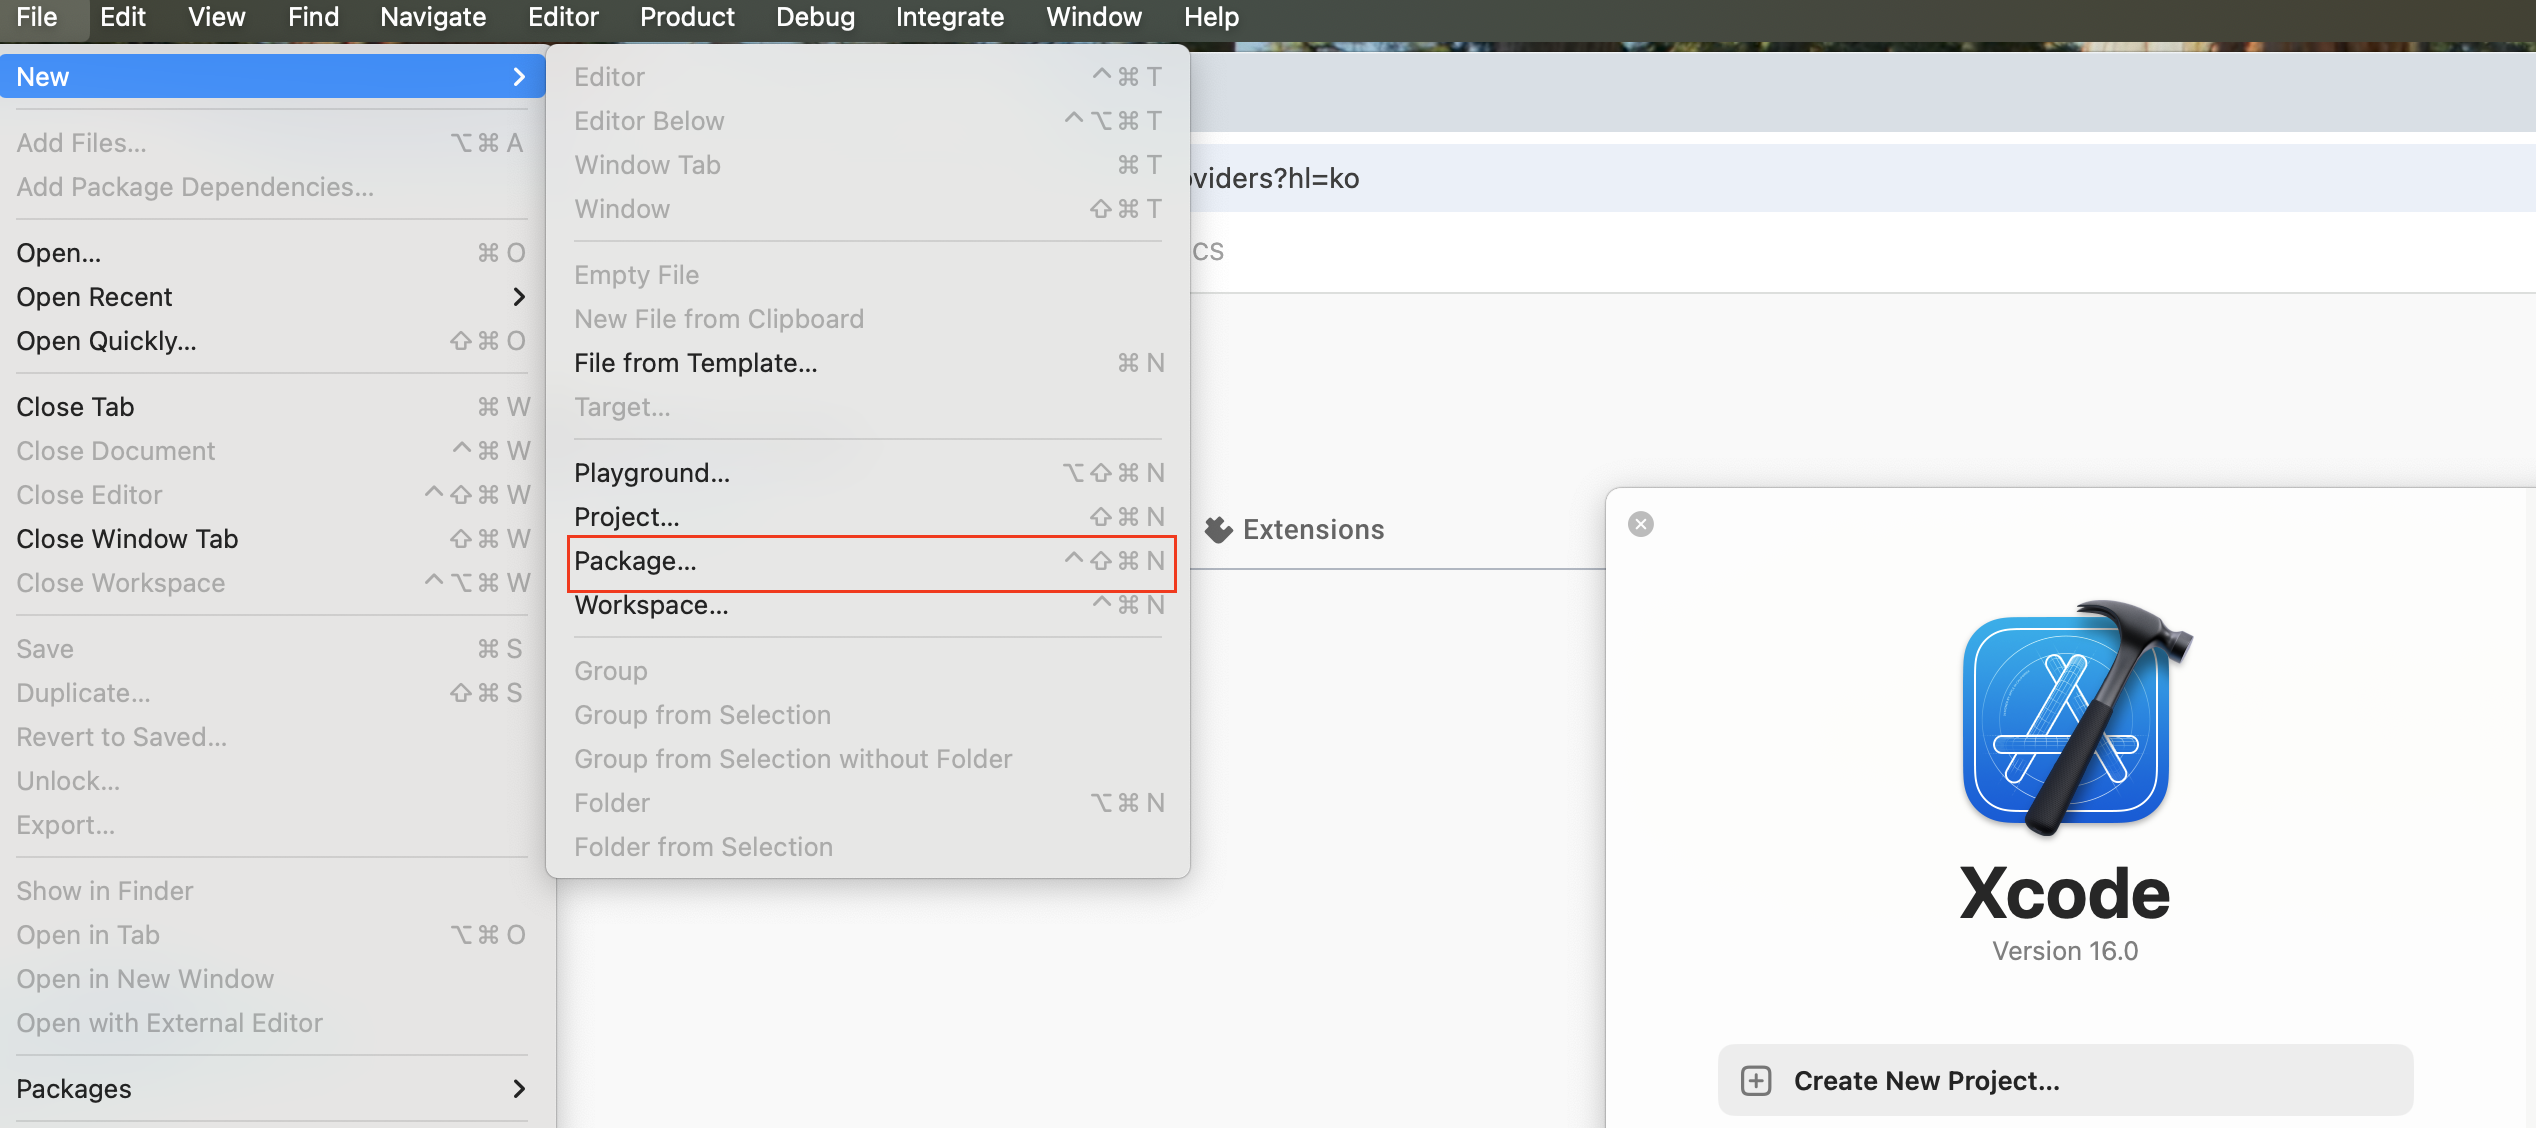This screenshot has height=1128, width=2536.
Task: Close the Xcode welcome window
Action: tap(1641, 524)
